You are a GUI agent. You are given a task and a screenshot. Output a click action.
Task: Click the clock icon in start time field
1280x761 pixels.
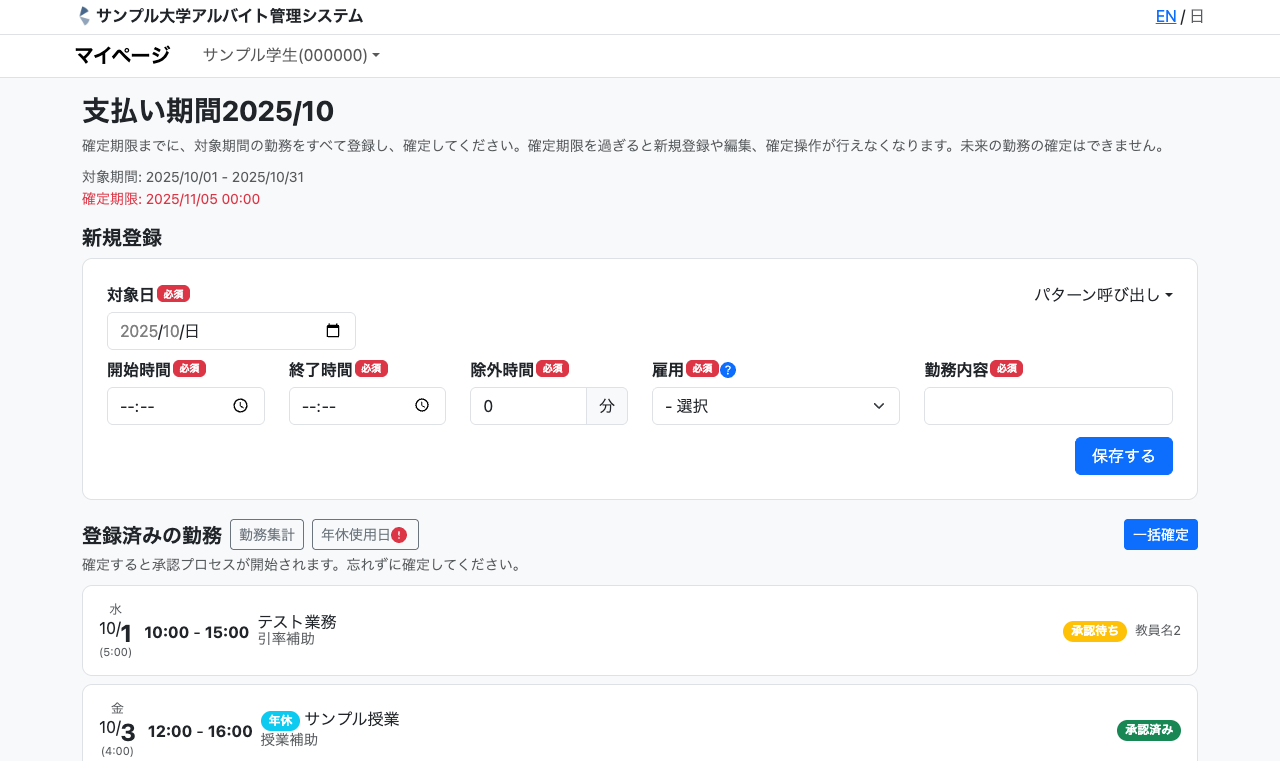[240, 406]
